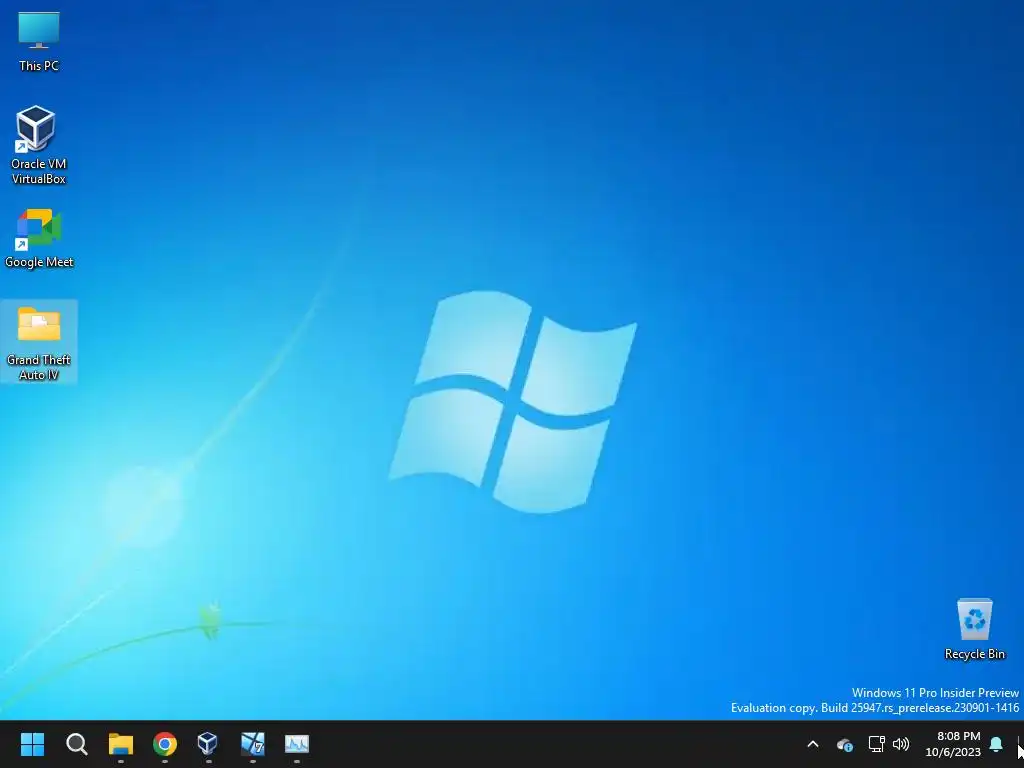Select the Google Meet desktop shortcut

[x=39, y=238]
